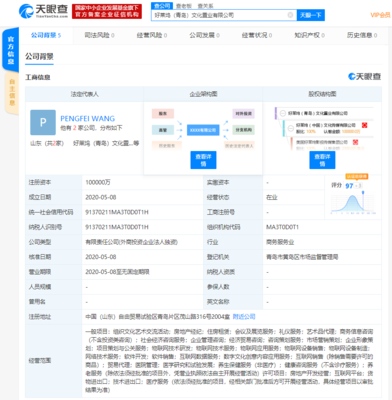Click the red 2 company count link
The image size is (392, 400).
click(x=75, y=128)
